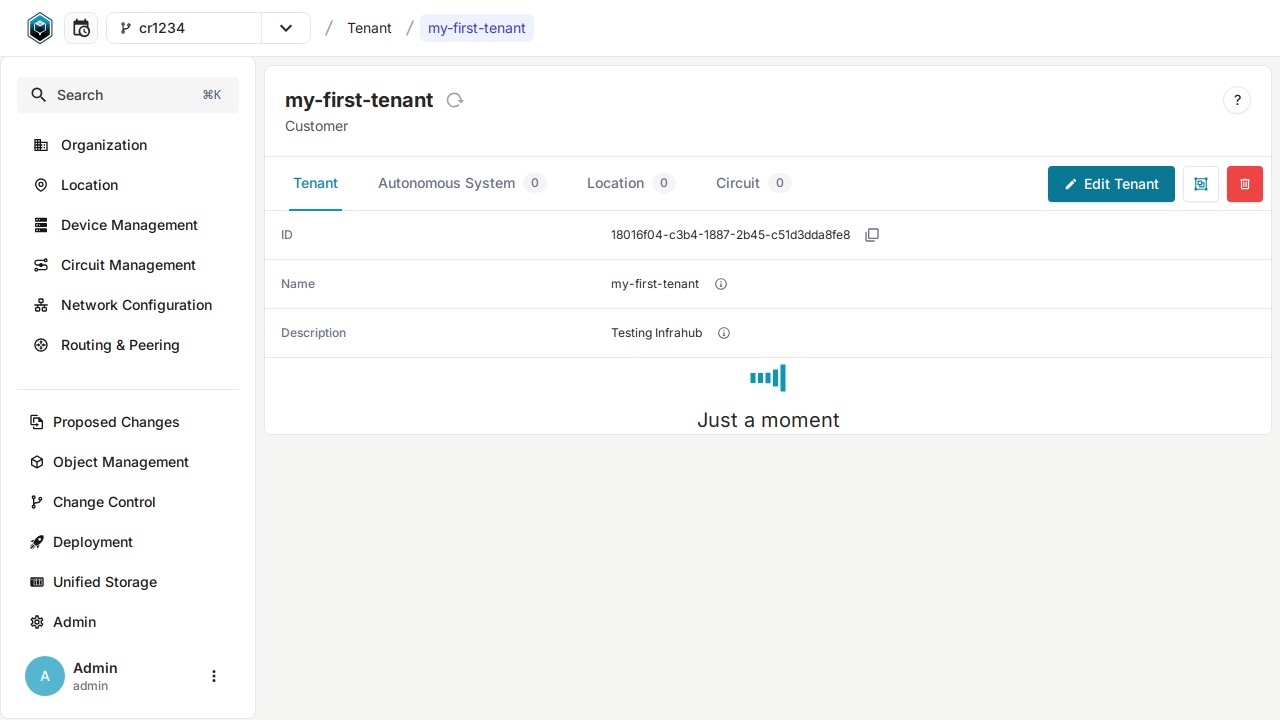Click the red trash icon to delete tenant
Screen dimensions: 1280x720
tap(1244, 184)
